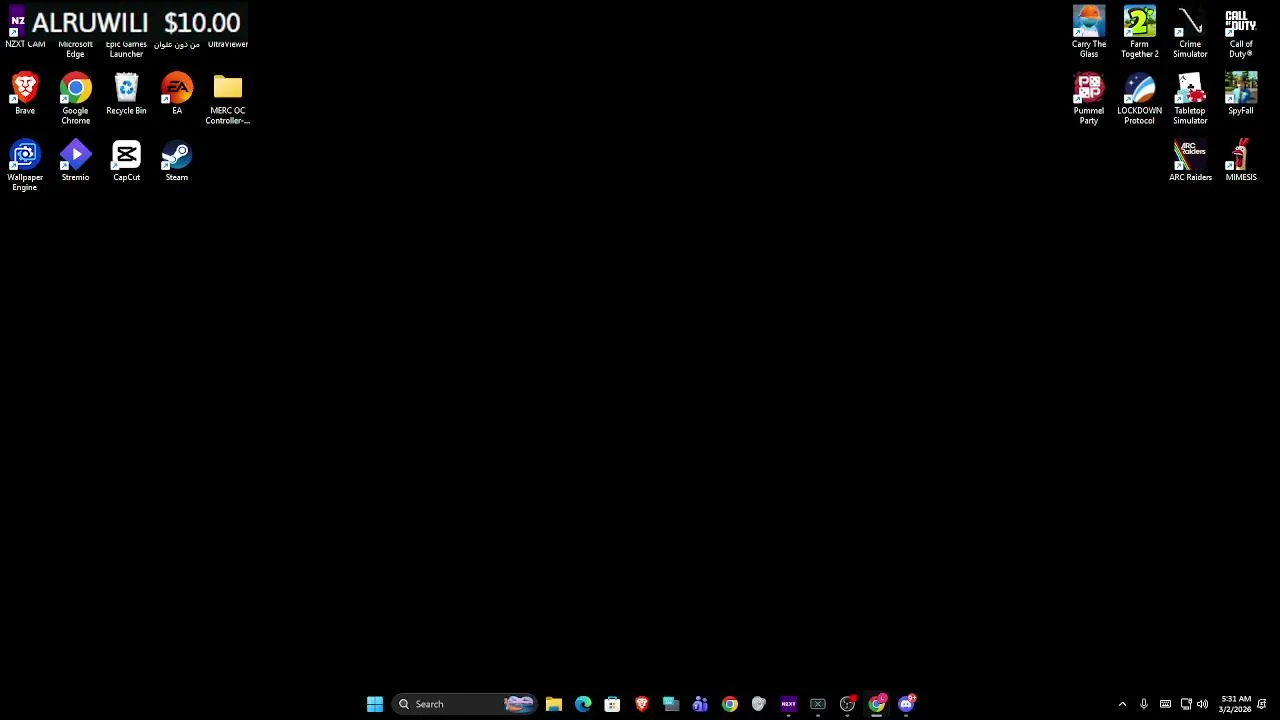Select the Carry The Glass game shortcut
The height and width of the screenshot is (720, 1280).
(x=1089, y=31)
